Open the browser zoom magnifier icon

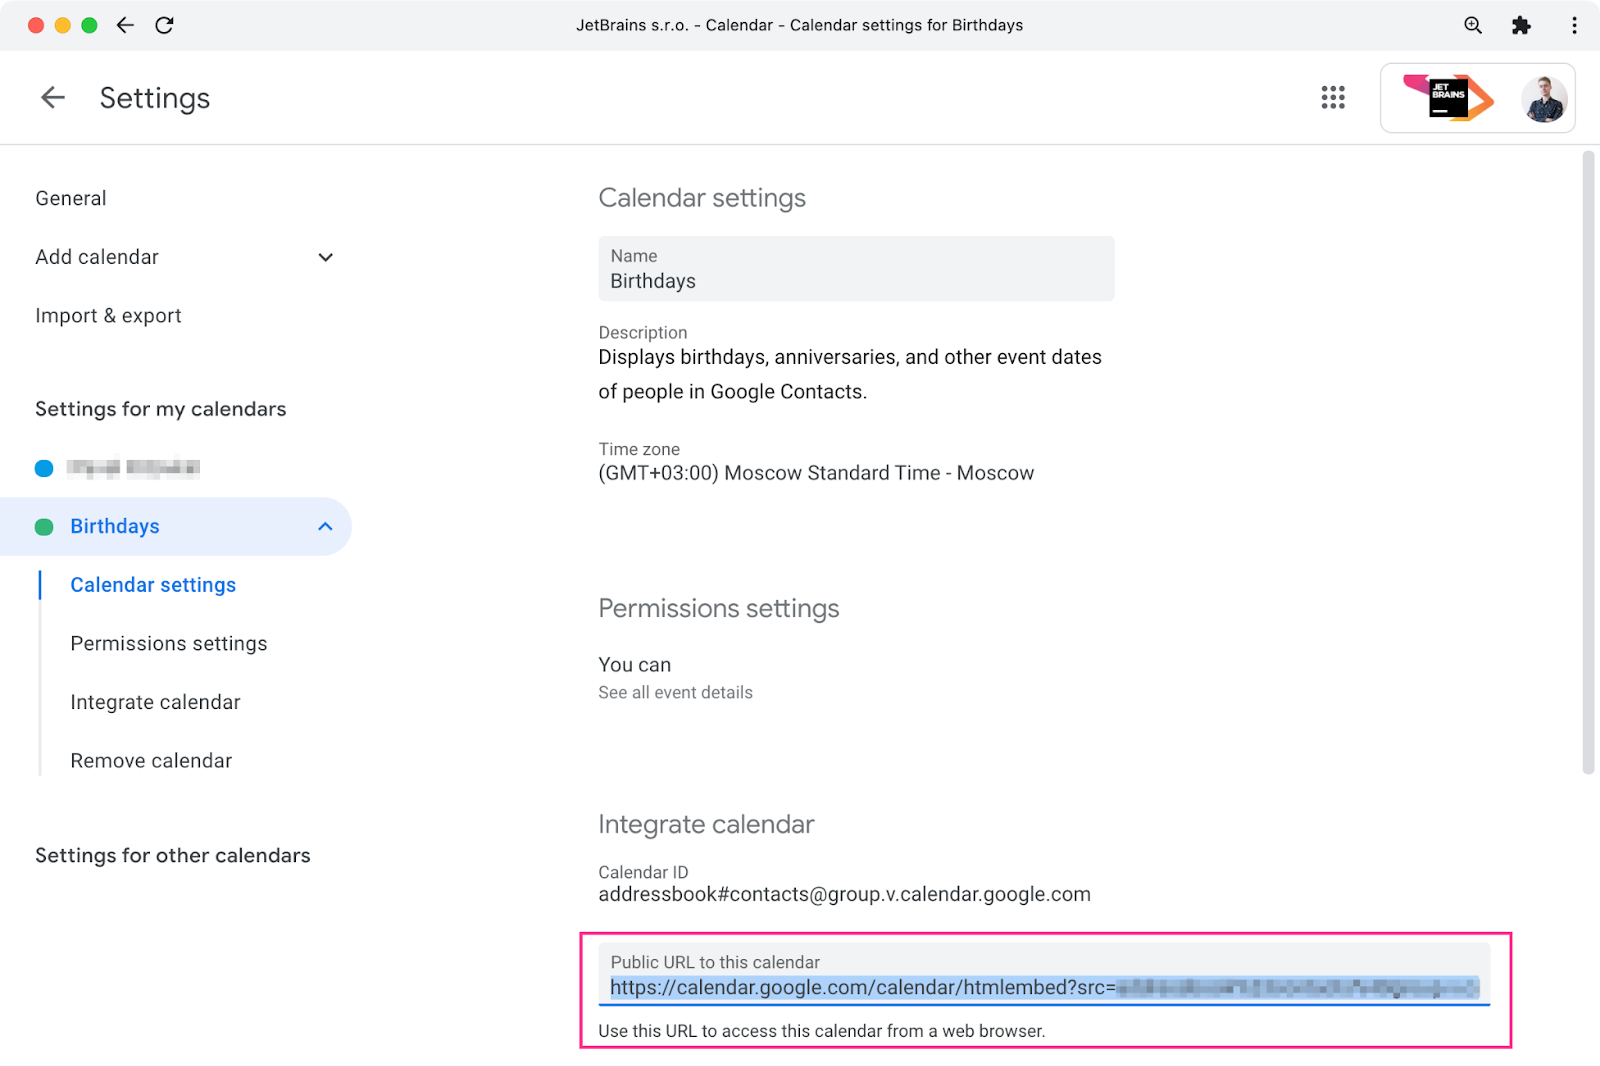point(1472,25)
